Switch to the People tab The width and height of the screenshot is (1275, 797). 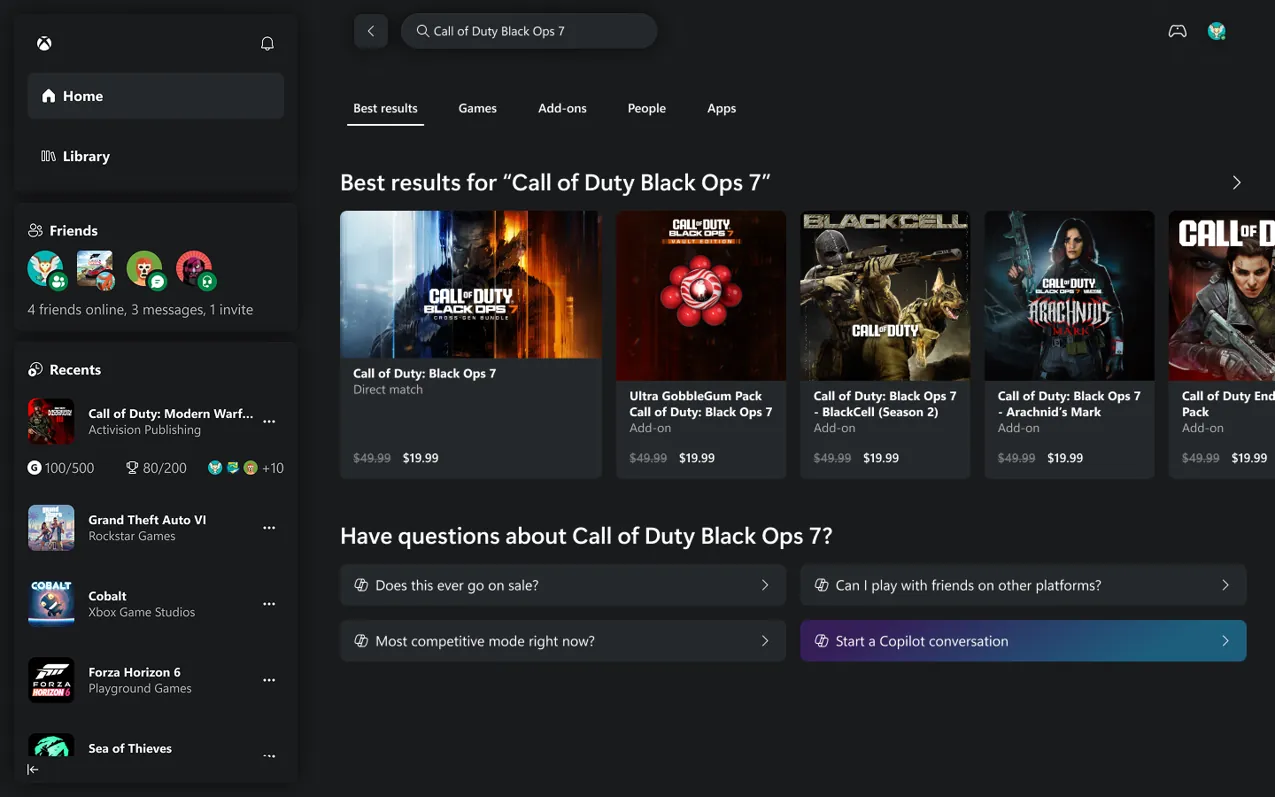pos(646,108)
